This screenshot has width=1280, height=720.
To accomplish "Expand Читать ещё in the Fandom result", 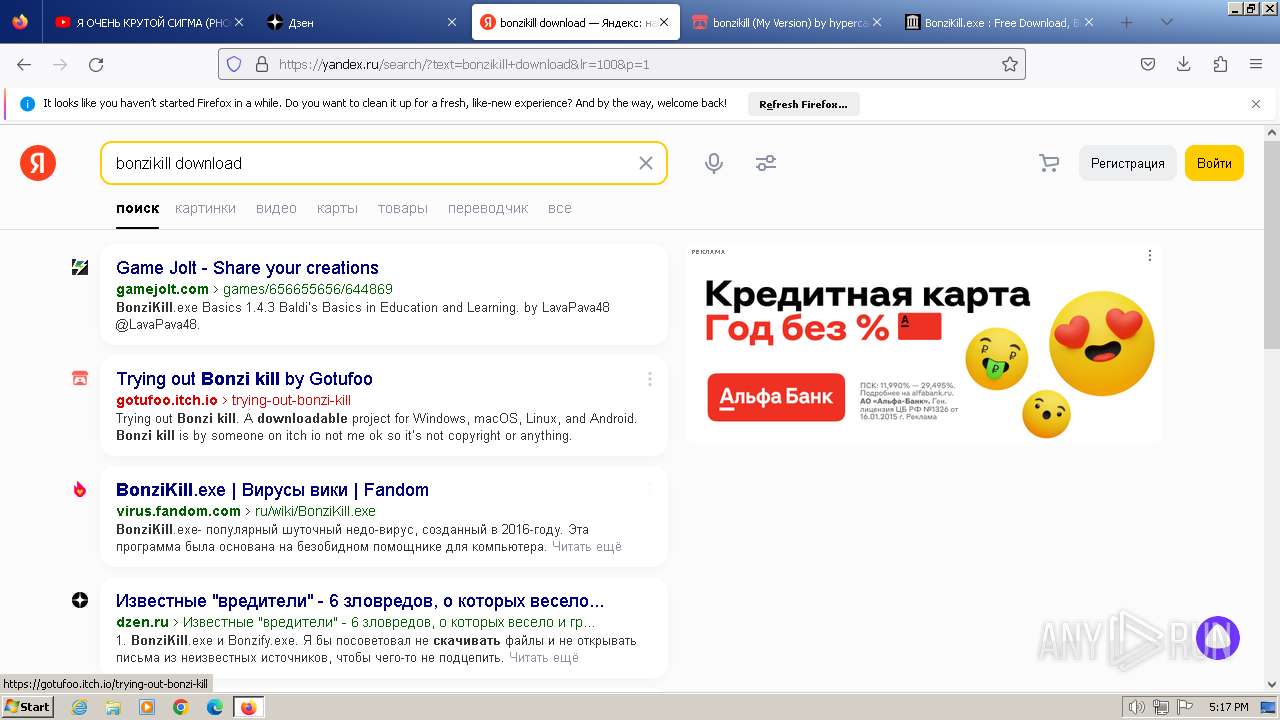I will pyautogui.click(x=587, y=547).
